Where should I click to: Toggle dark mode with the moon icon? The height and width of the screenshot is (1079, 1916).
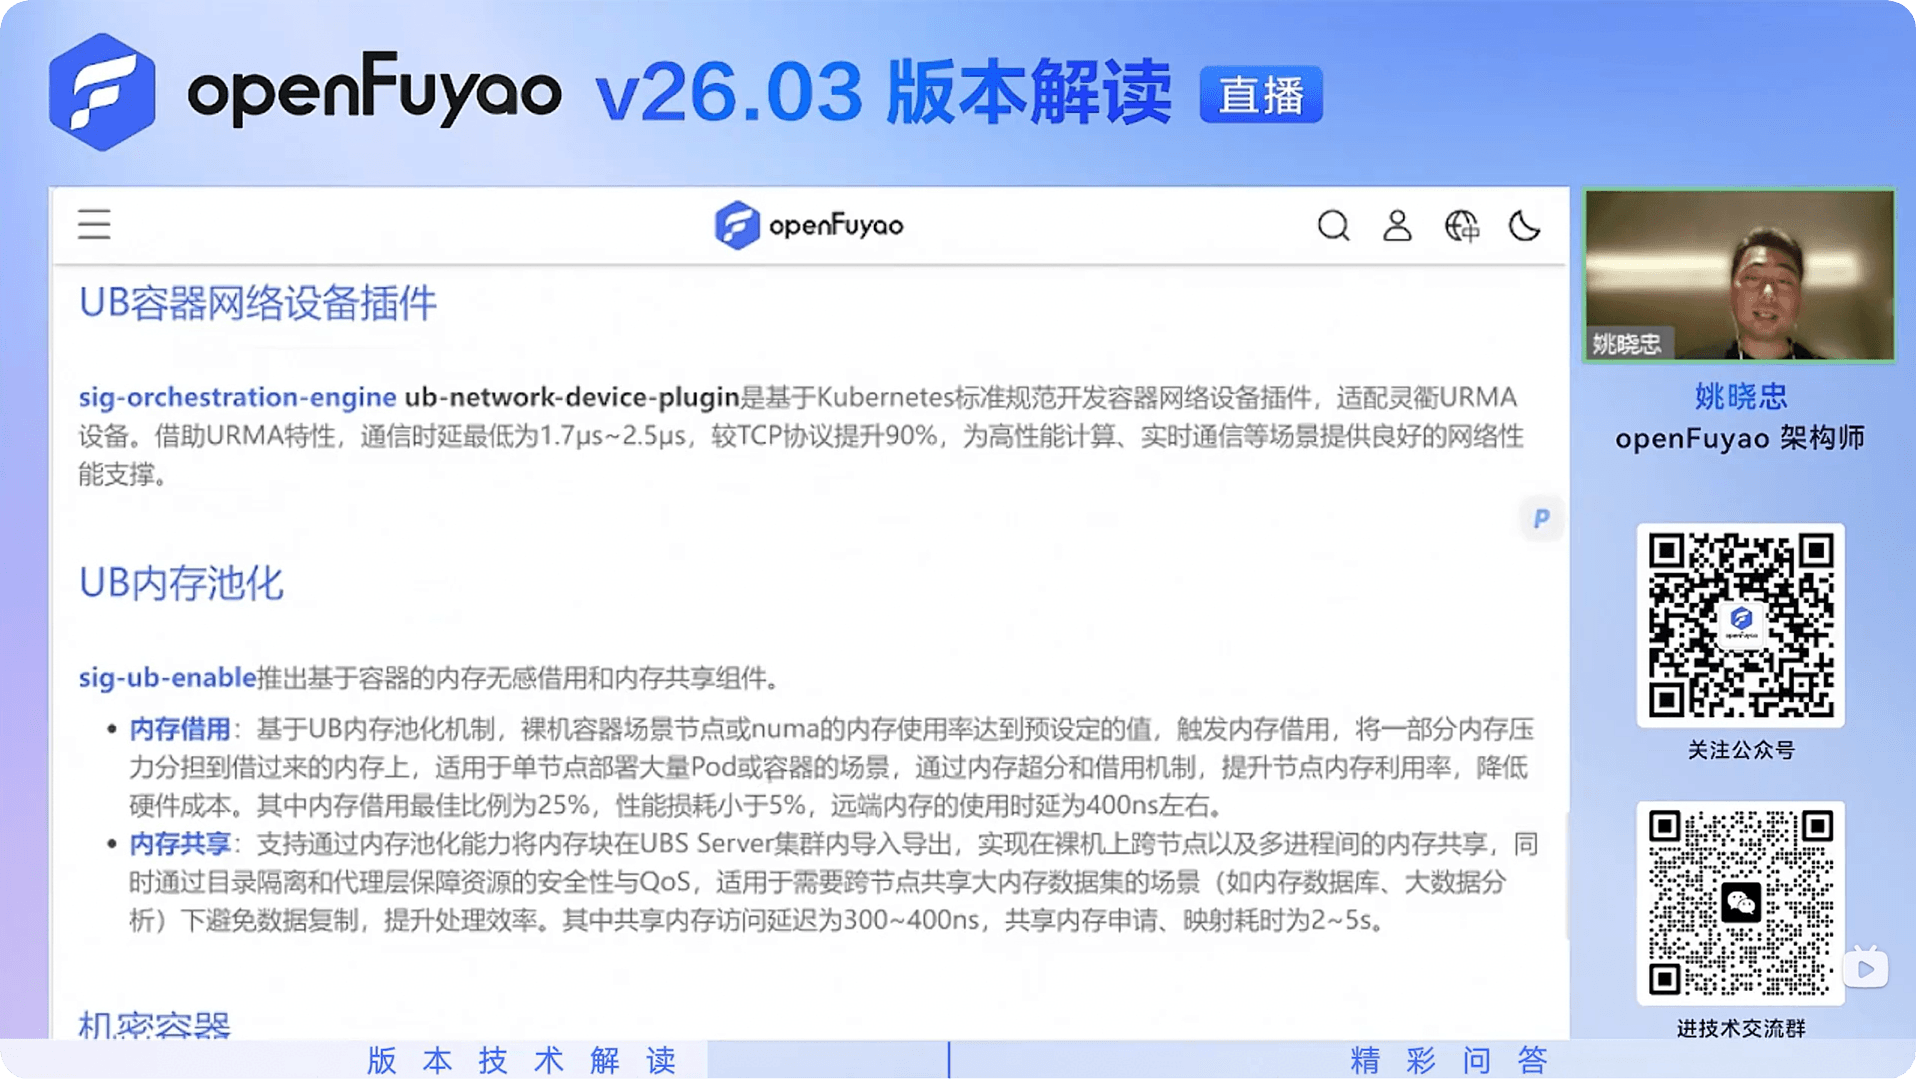(x=1524, y=226)
